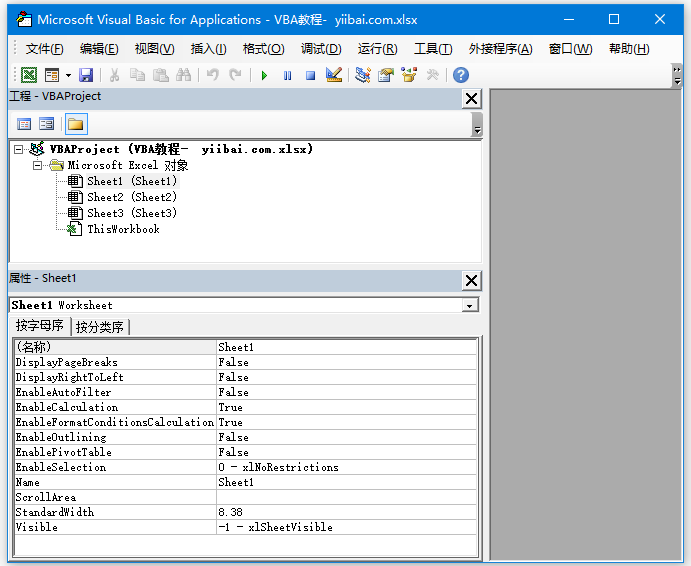This screenshot has height=566, width=691.
Task: Toggle Folders button in project panel
Action: (76, 124)
